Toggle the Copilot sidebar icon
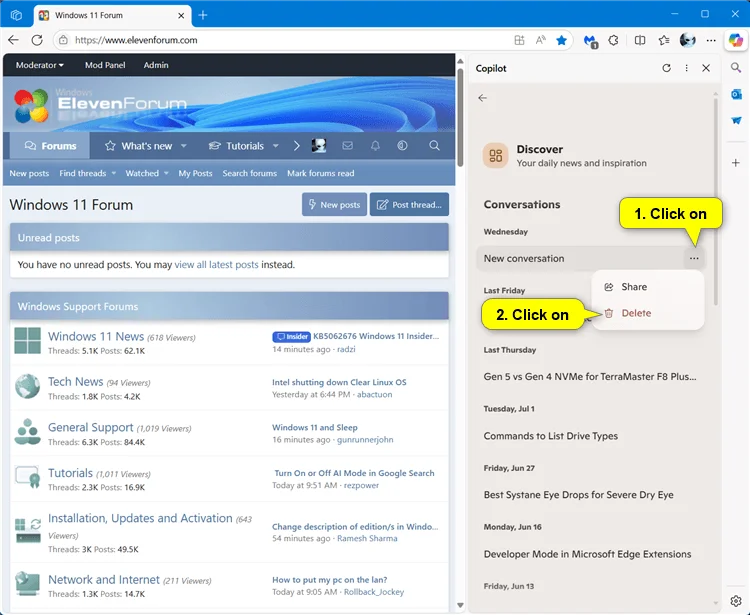750x615 pixels. (x=736, y=40)
